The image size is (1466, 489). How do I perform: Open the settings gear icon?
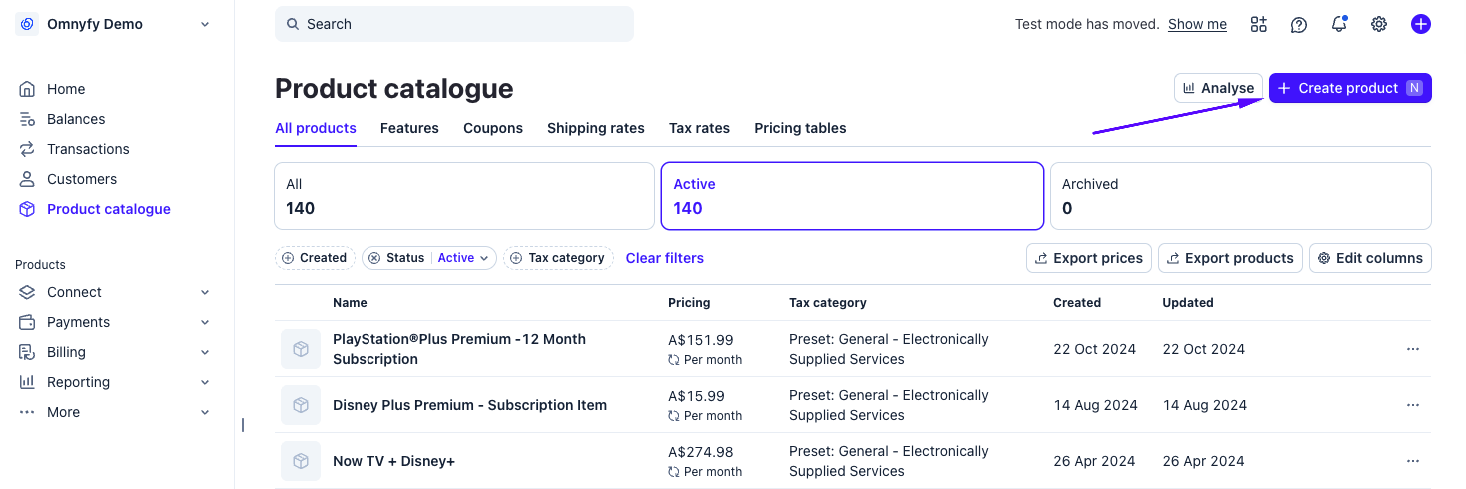pyautogui.click(x=1379, y=24)
